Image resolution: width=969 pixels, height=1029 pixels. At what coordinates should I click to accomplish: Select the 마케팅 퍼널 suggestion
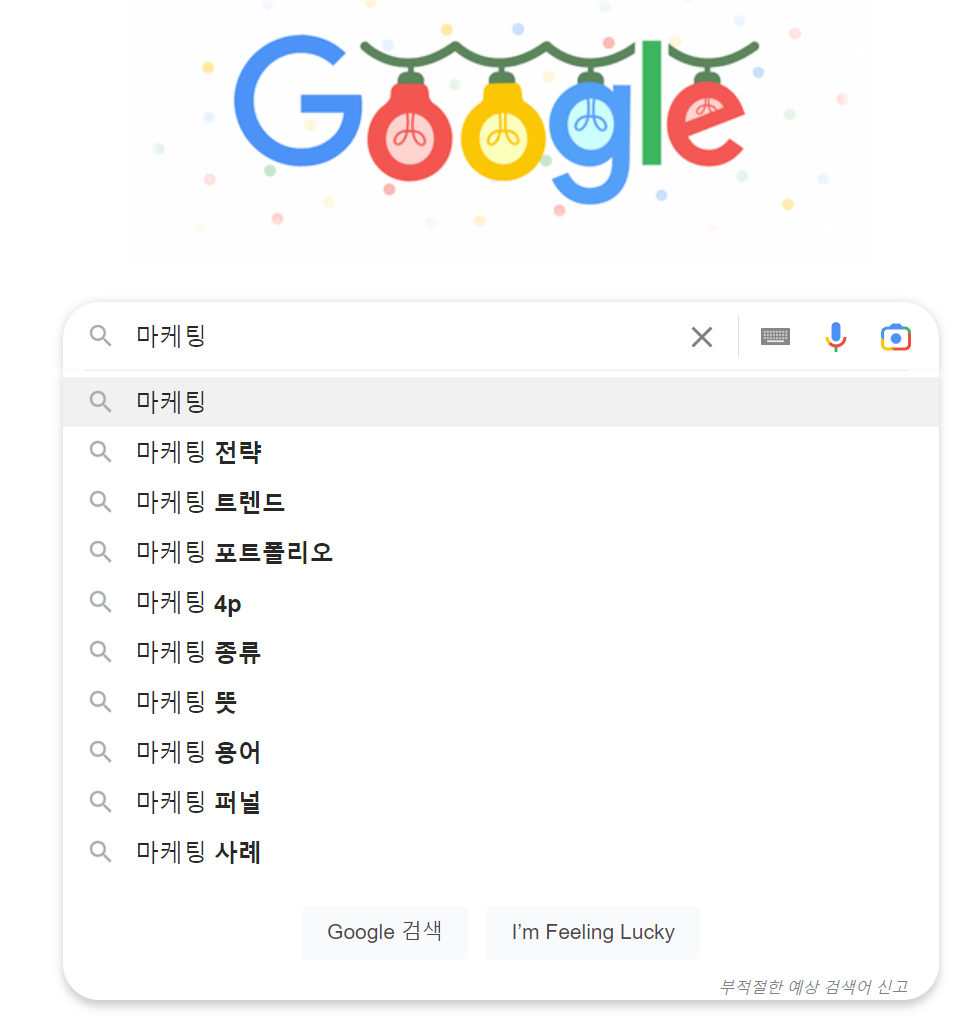click(195, 801)
